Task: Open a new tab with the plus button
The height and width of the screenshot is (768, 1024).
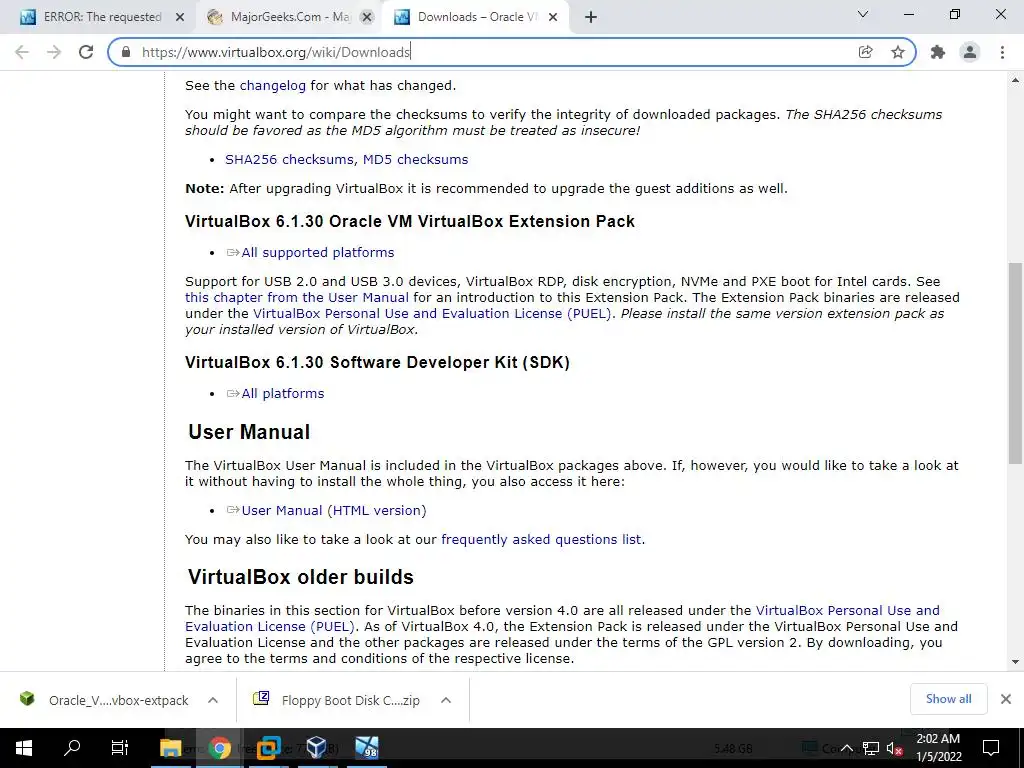Action: [x=591, y=17]
